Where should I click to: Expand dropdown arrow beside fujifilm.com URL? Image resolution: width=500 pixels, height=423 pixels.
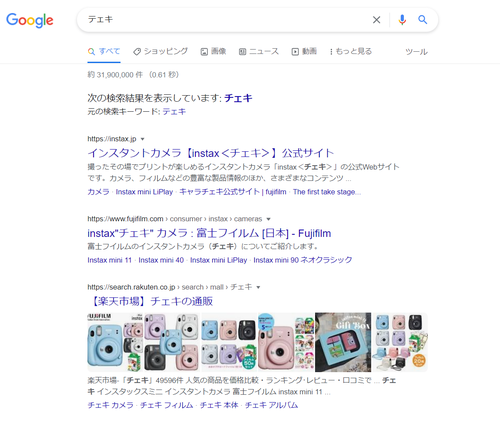tap(268, 219)
